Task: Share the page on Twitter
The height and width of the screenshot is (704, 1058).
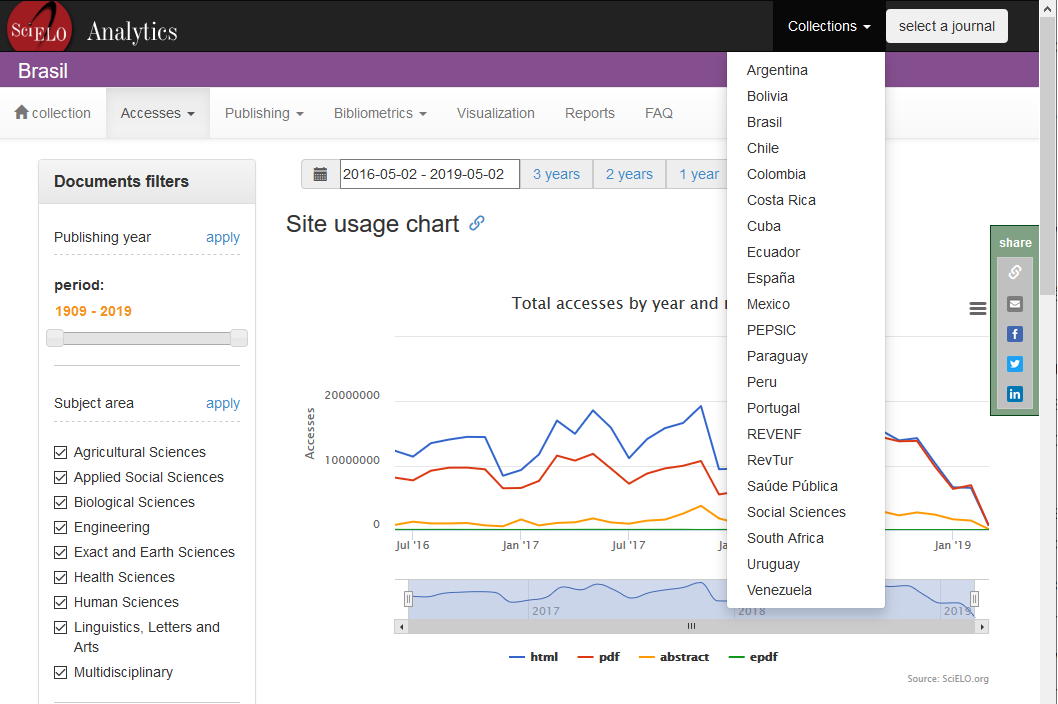Action: [1014, 364]
